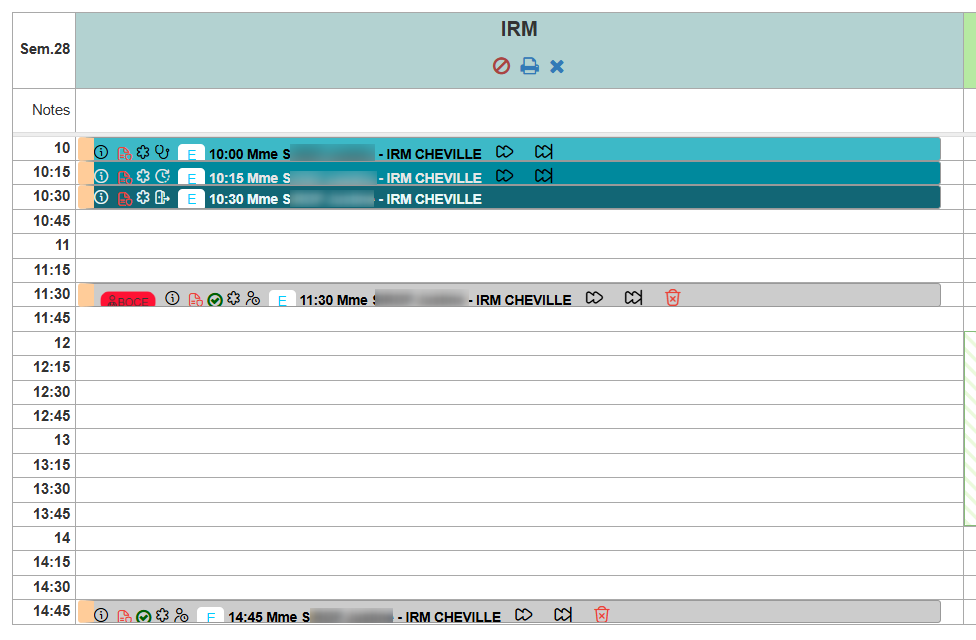Click fast-forward icon on the 10:15 appointment
This screenshot has height=640, width=976.
(x=505, y=176)
